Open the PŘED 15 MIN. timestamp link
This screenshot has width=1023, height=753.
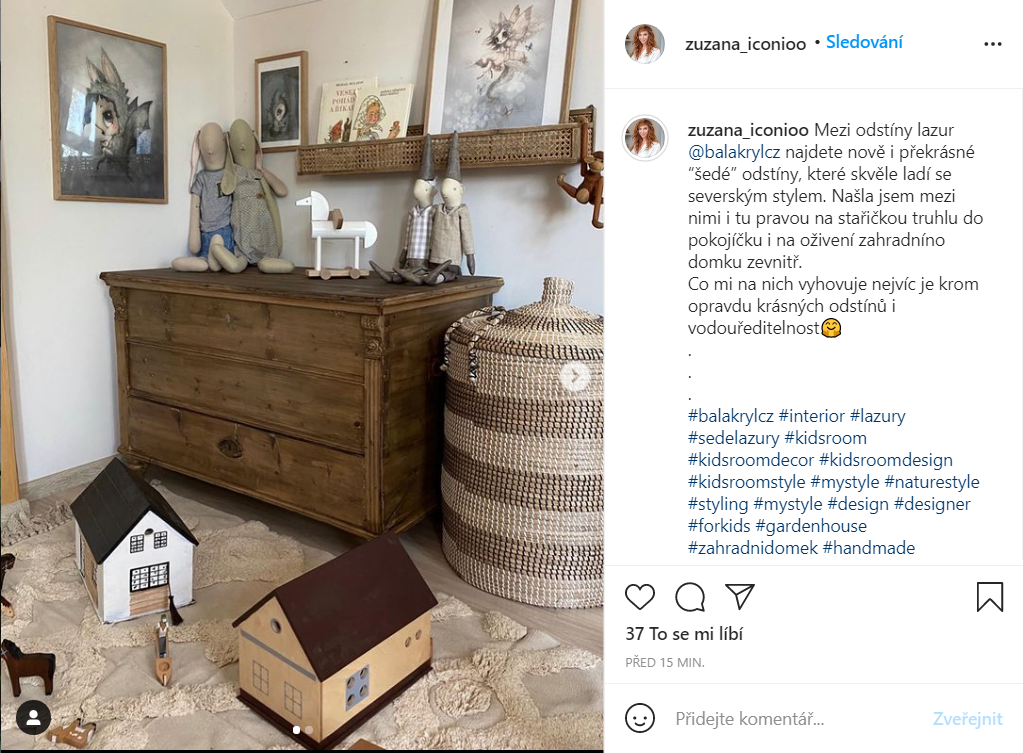click(x=664, y=662)
